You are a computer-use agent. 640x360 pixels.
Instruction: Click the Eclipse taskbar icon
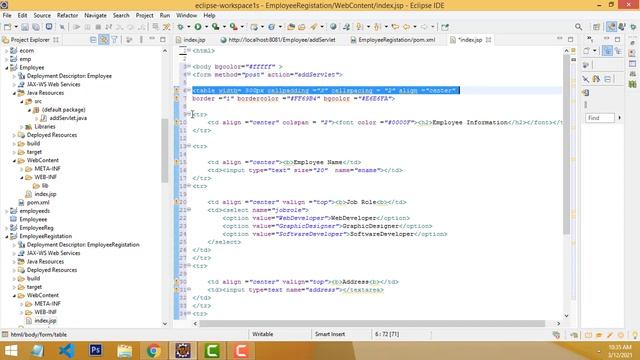click(x=183, y=351)
